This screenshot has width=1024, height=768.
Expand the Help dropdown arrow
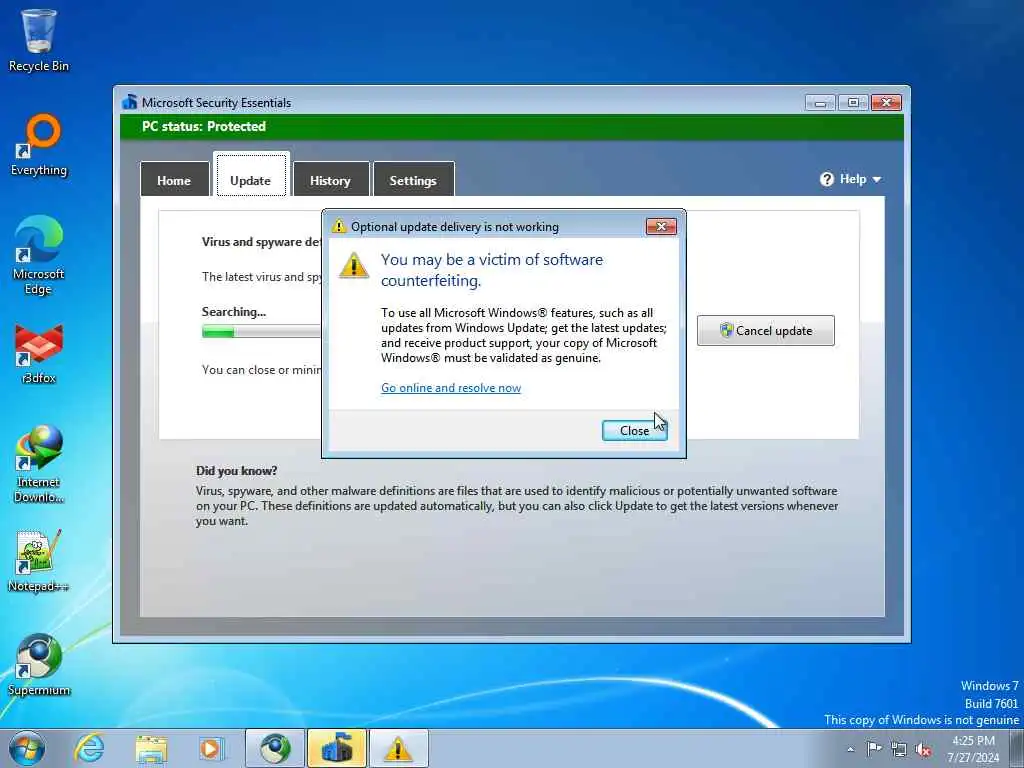(x=876, y=180)
